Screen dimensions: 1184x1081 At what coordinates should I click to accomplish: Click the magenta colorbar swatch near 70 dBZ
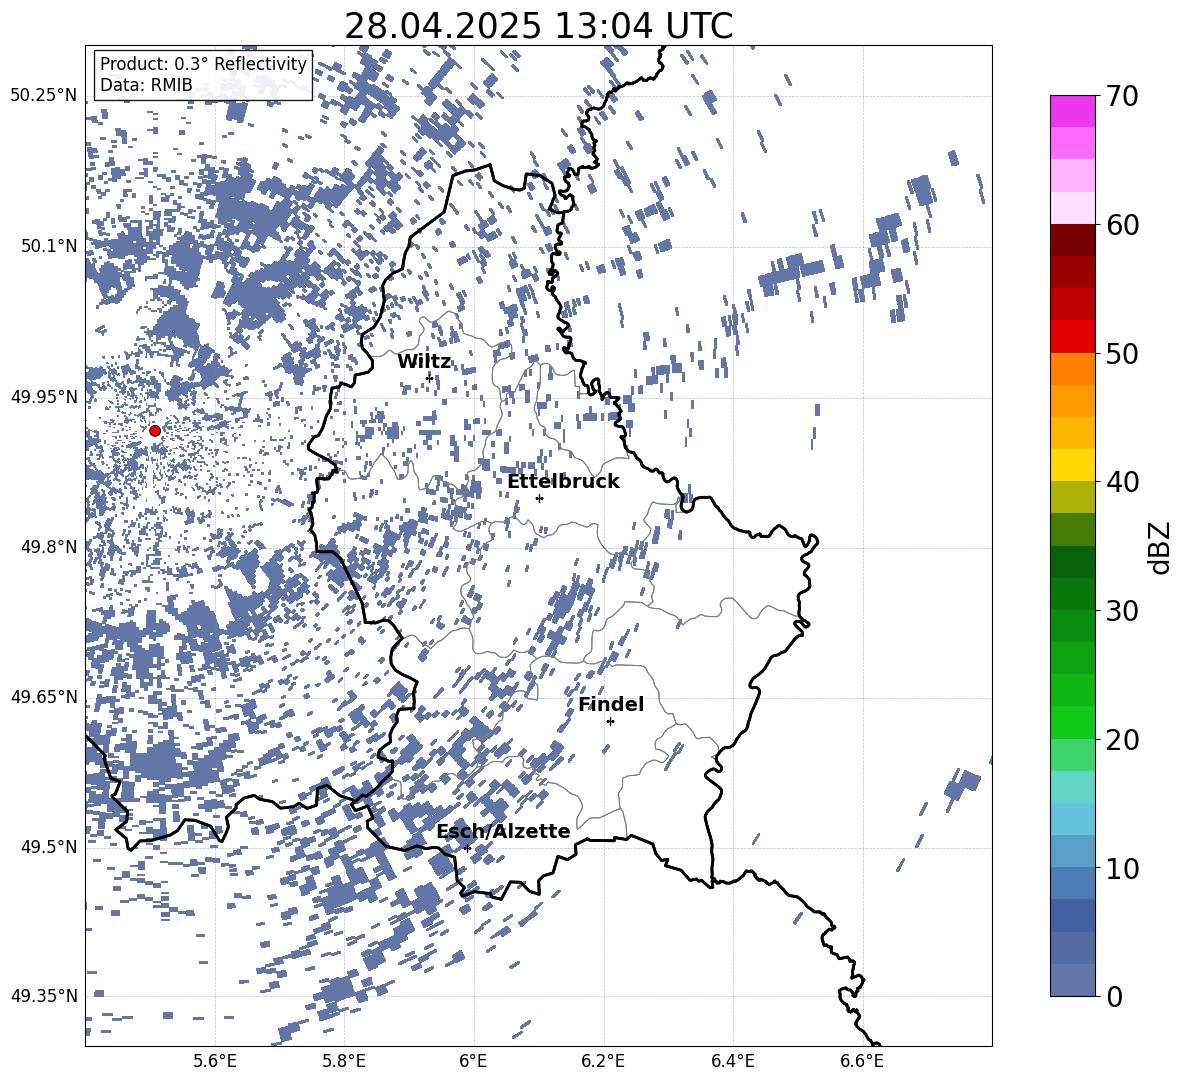coord(1073,112)
